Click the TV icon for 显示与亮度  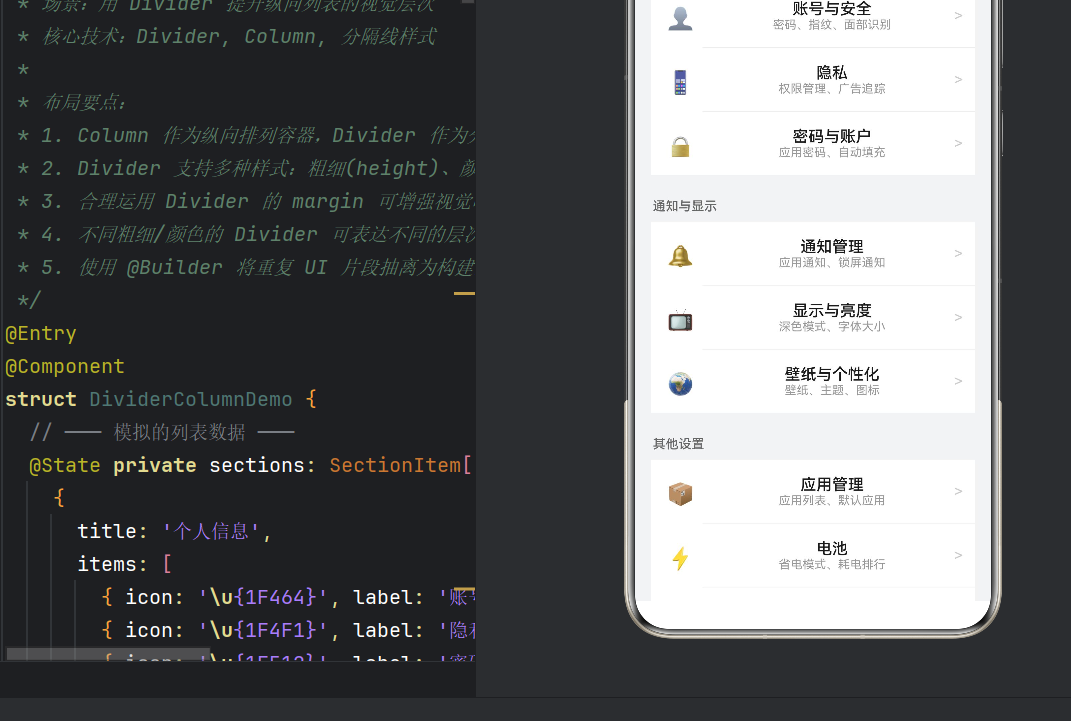point(680,320)
